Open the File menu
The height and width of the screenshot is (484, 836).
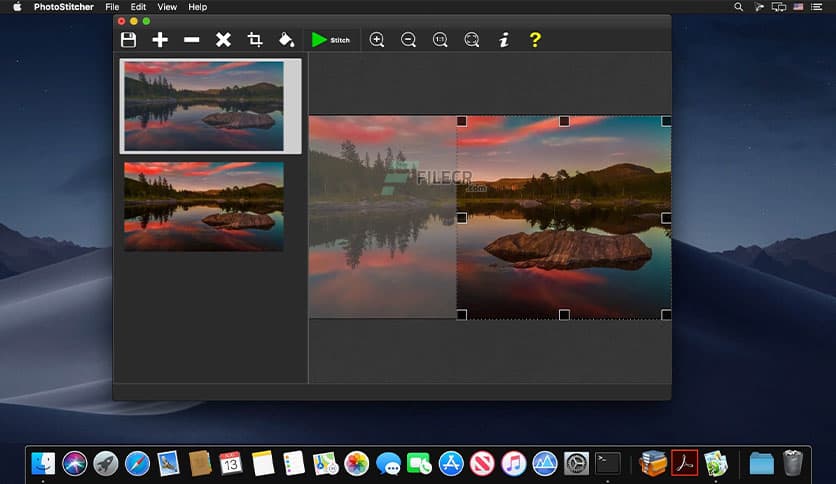112,7
